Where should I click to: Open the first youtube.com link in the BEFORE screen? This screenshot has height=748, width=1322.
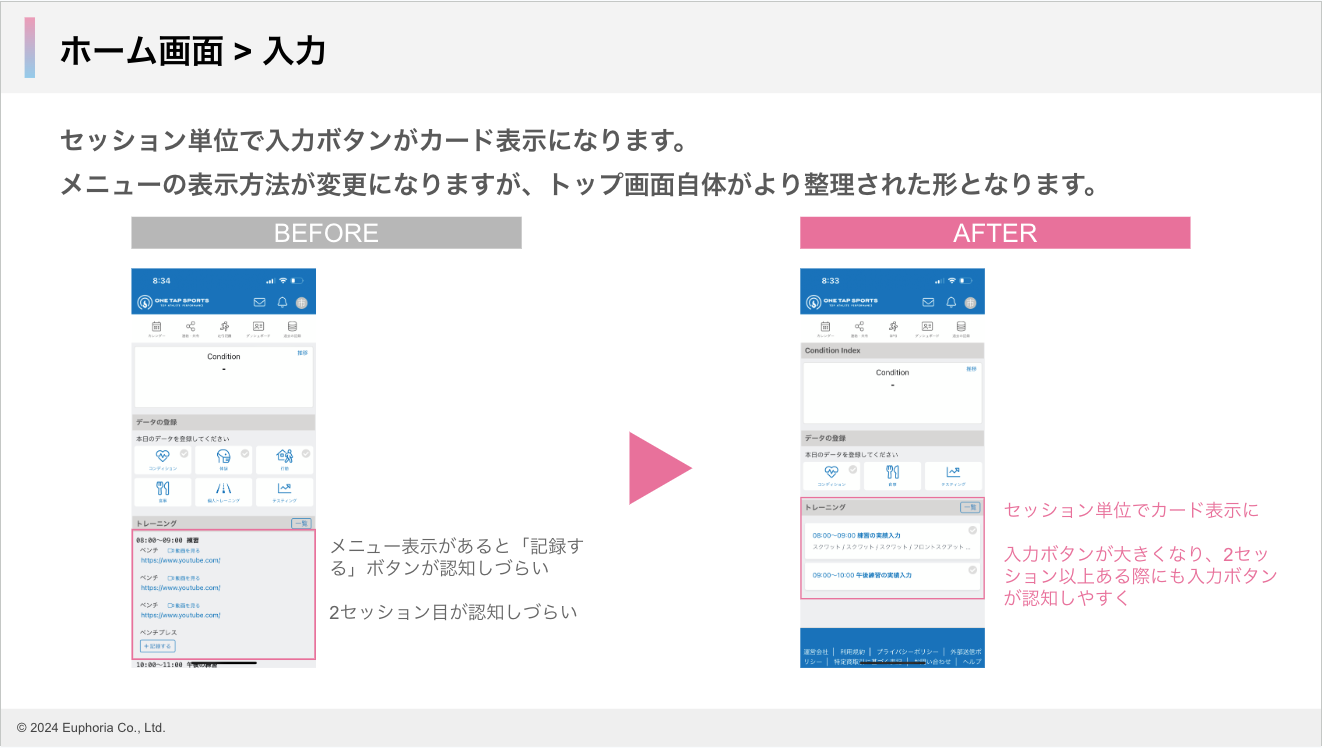point(181,560)
